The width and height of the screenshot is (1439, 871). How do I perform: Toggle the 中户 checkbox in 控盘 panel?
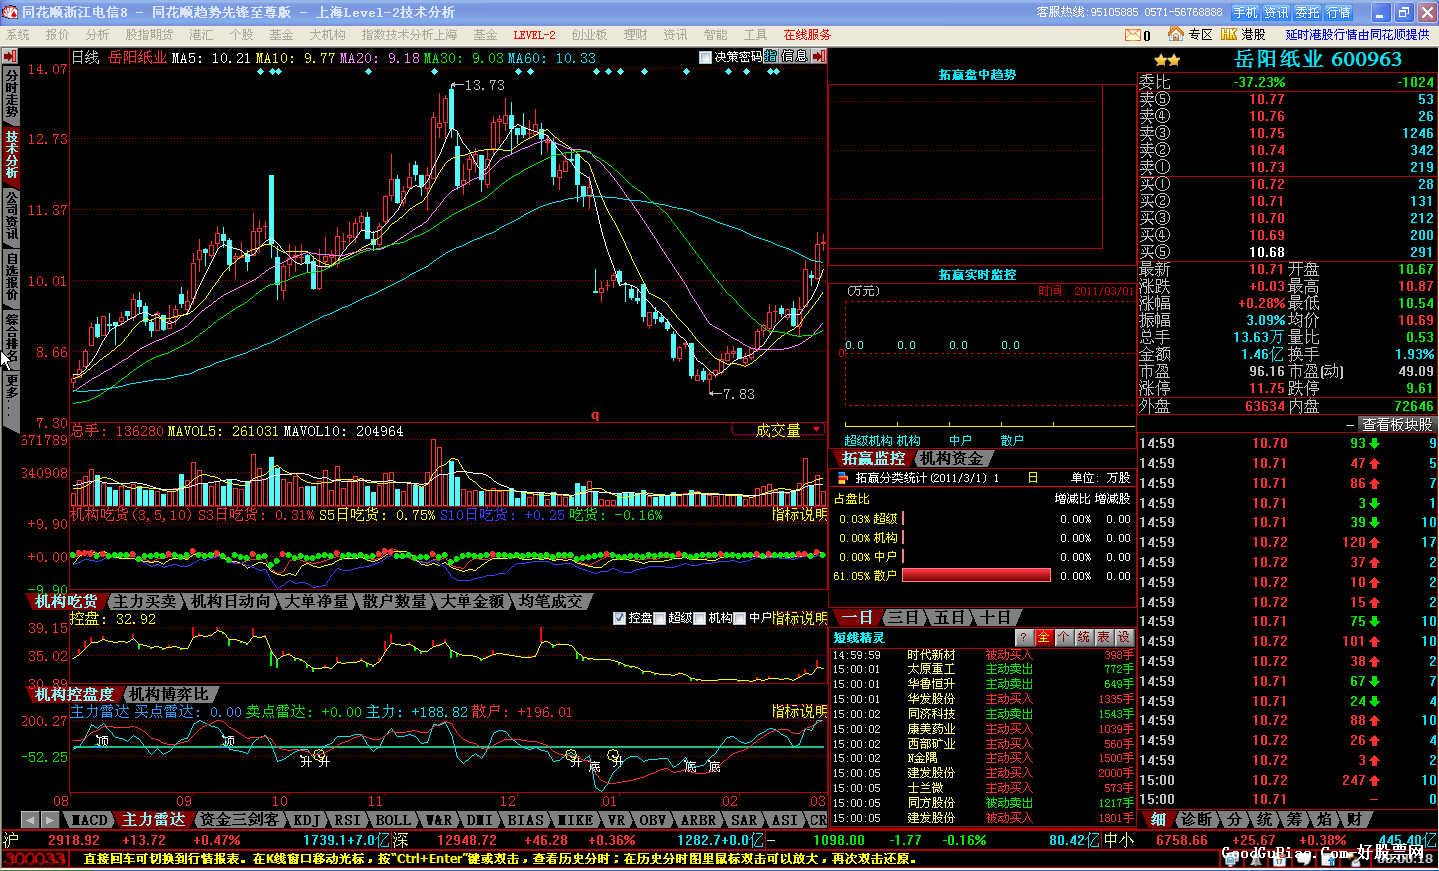tap(739, 618)
